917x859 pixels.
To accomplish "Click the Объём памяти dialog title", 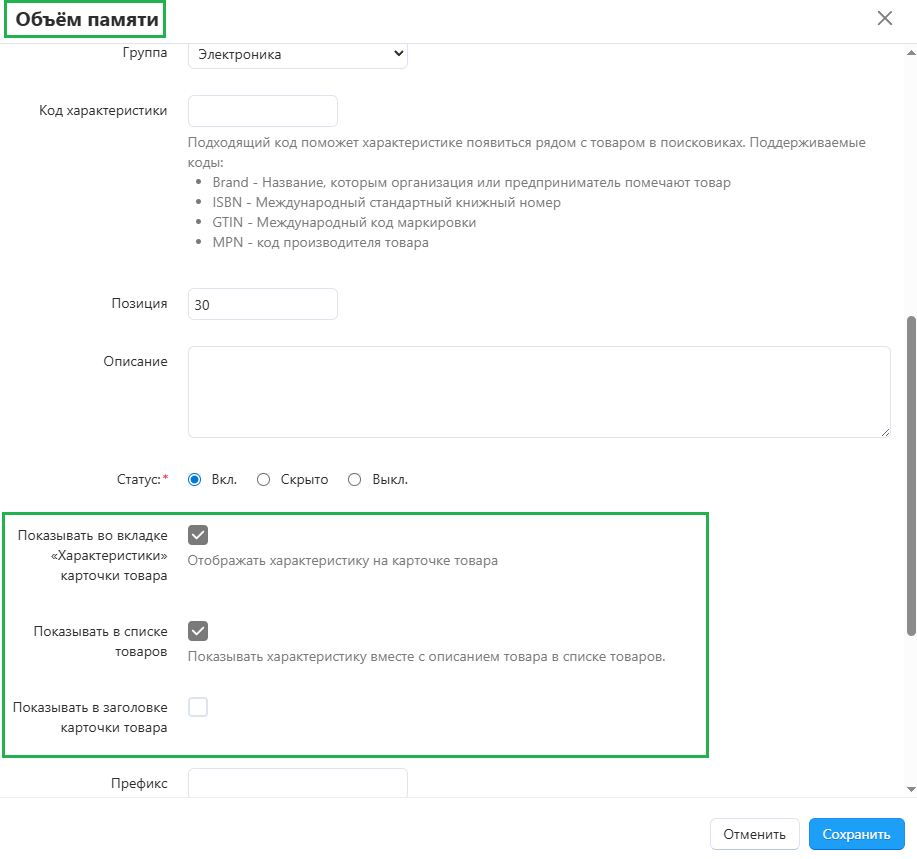I will point(84,19).
